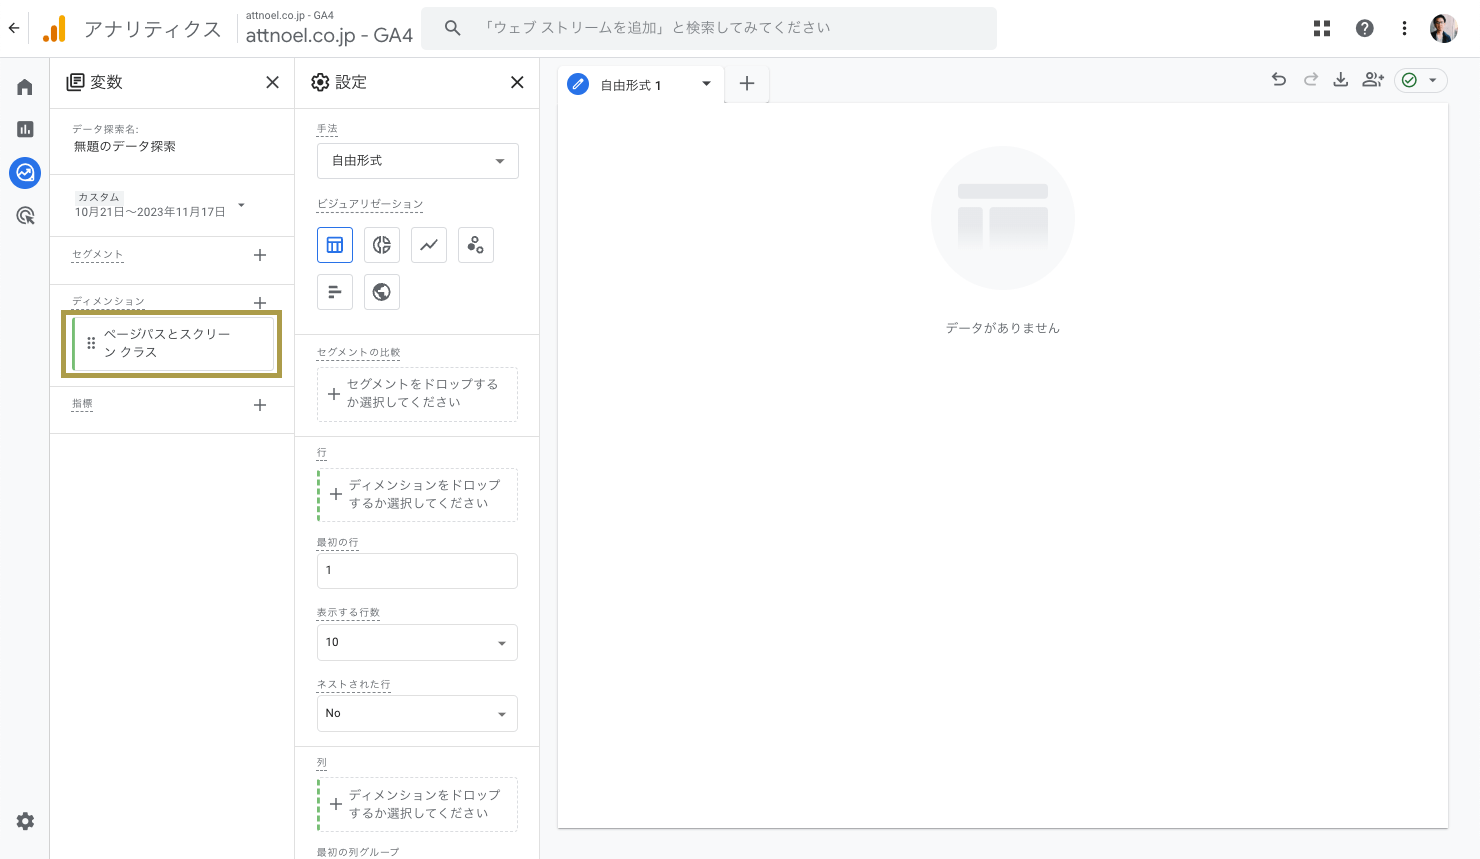Viewport: 1480px width, 859px height.
Task: Select the donut chart visualization
Action: coord(382,245)
